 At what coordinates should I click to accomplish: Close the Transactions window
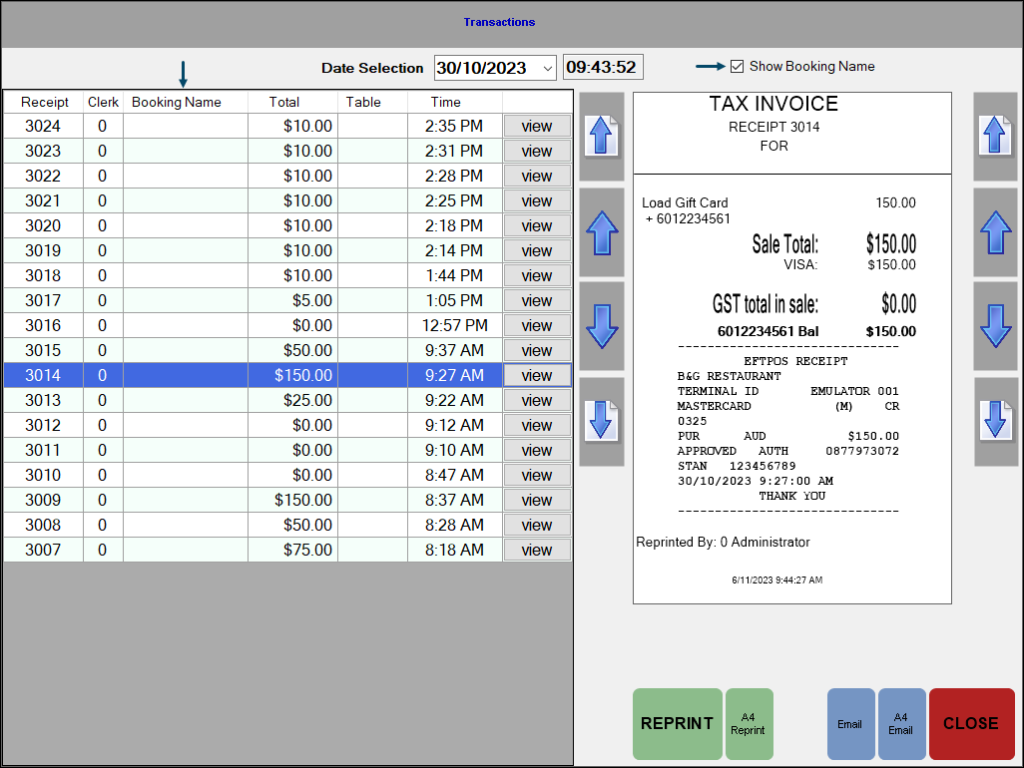(x=971, y=724)
